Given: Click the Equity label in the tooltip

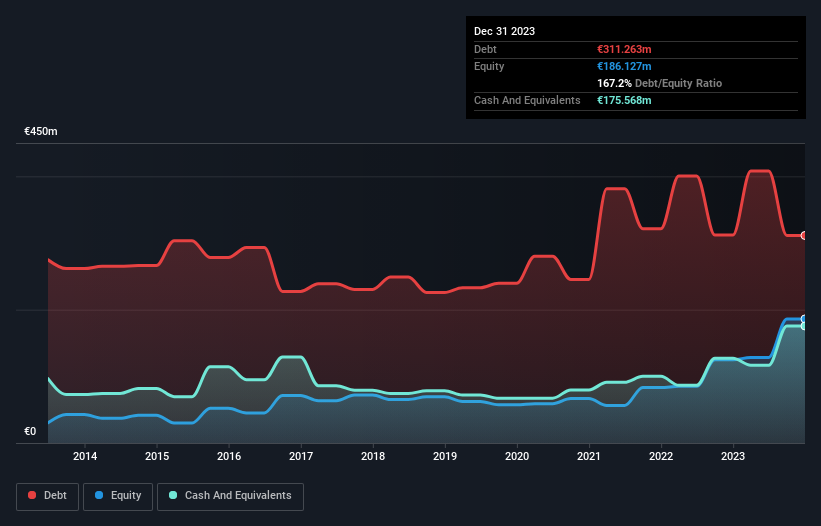Looking at the screenshot, I should click(489, 66).
